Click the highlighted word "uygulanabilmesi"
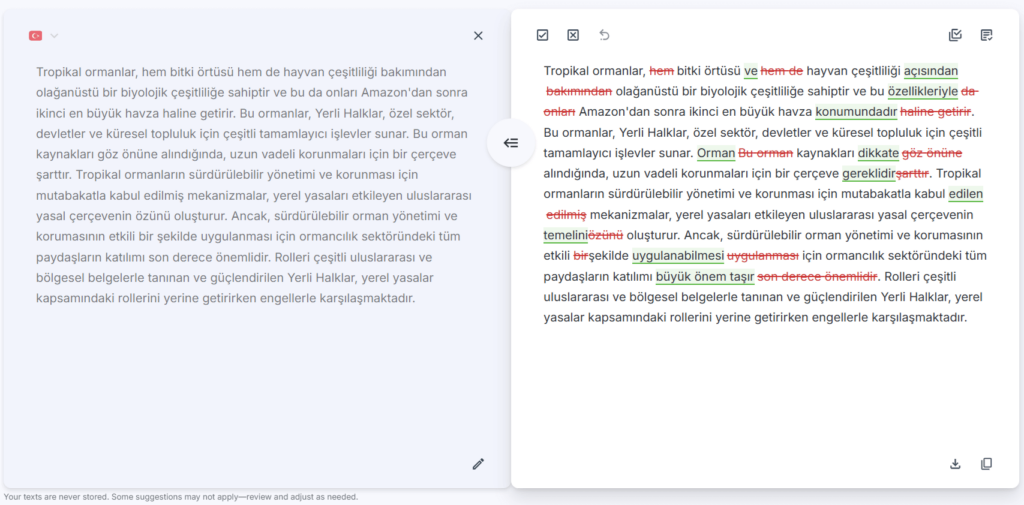 tap(677, 256)
